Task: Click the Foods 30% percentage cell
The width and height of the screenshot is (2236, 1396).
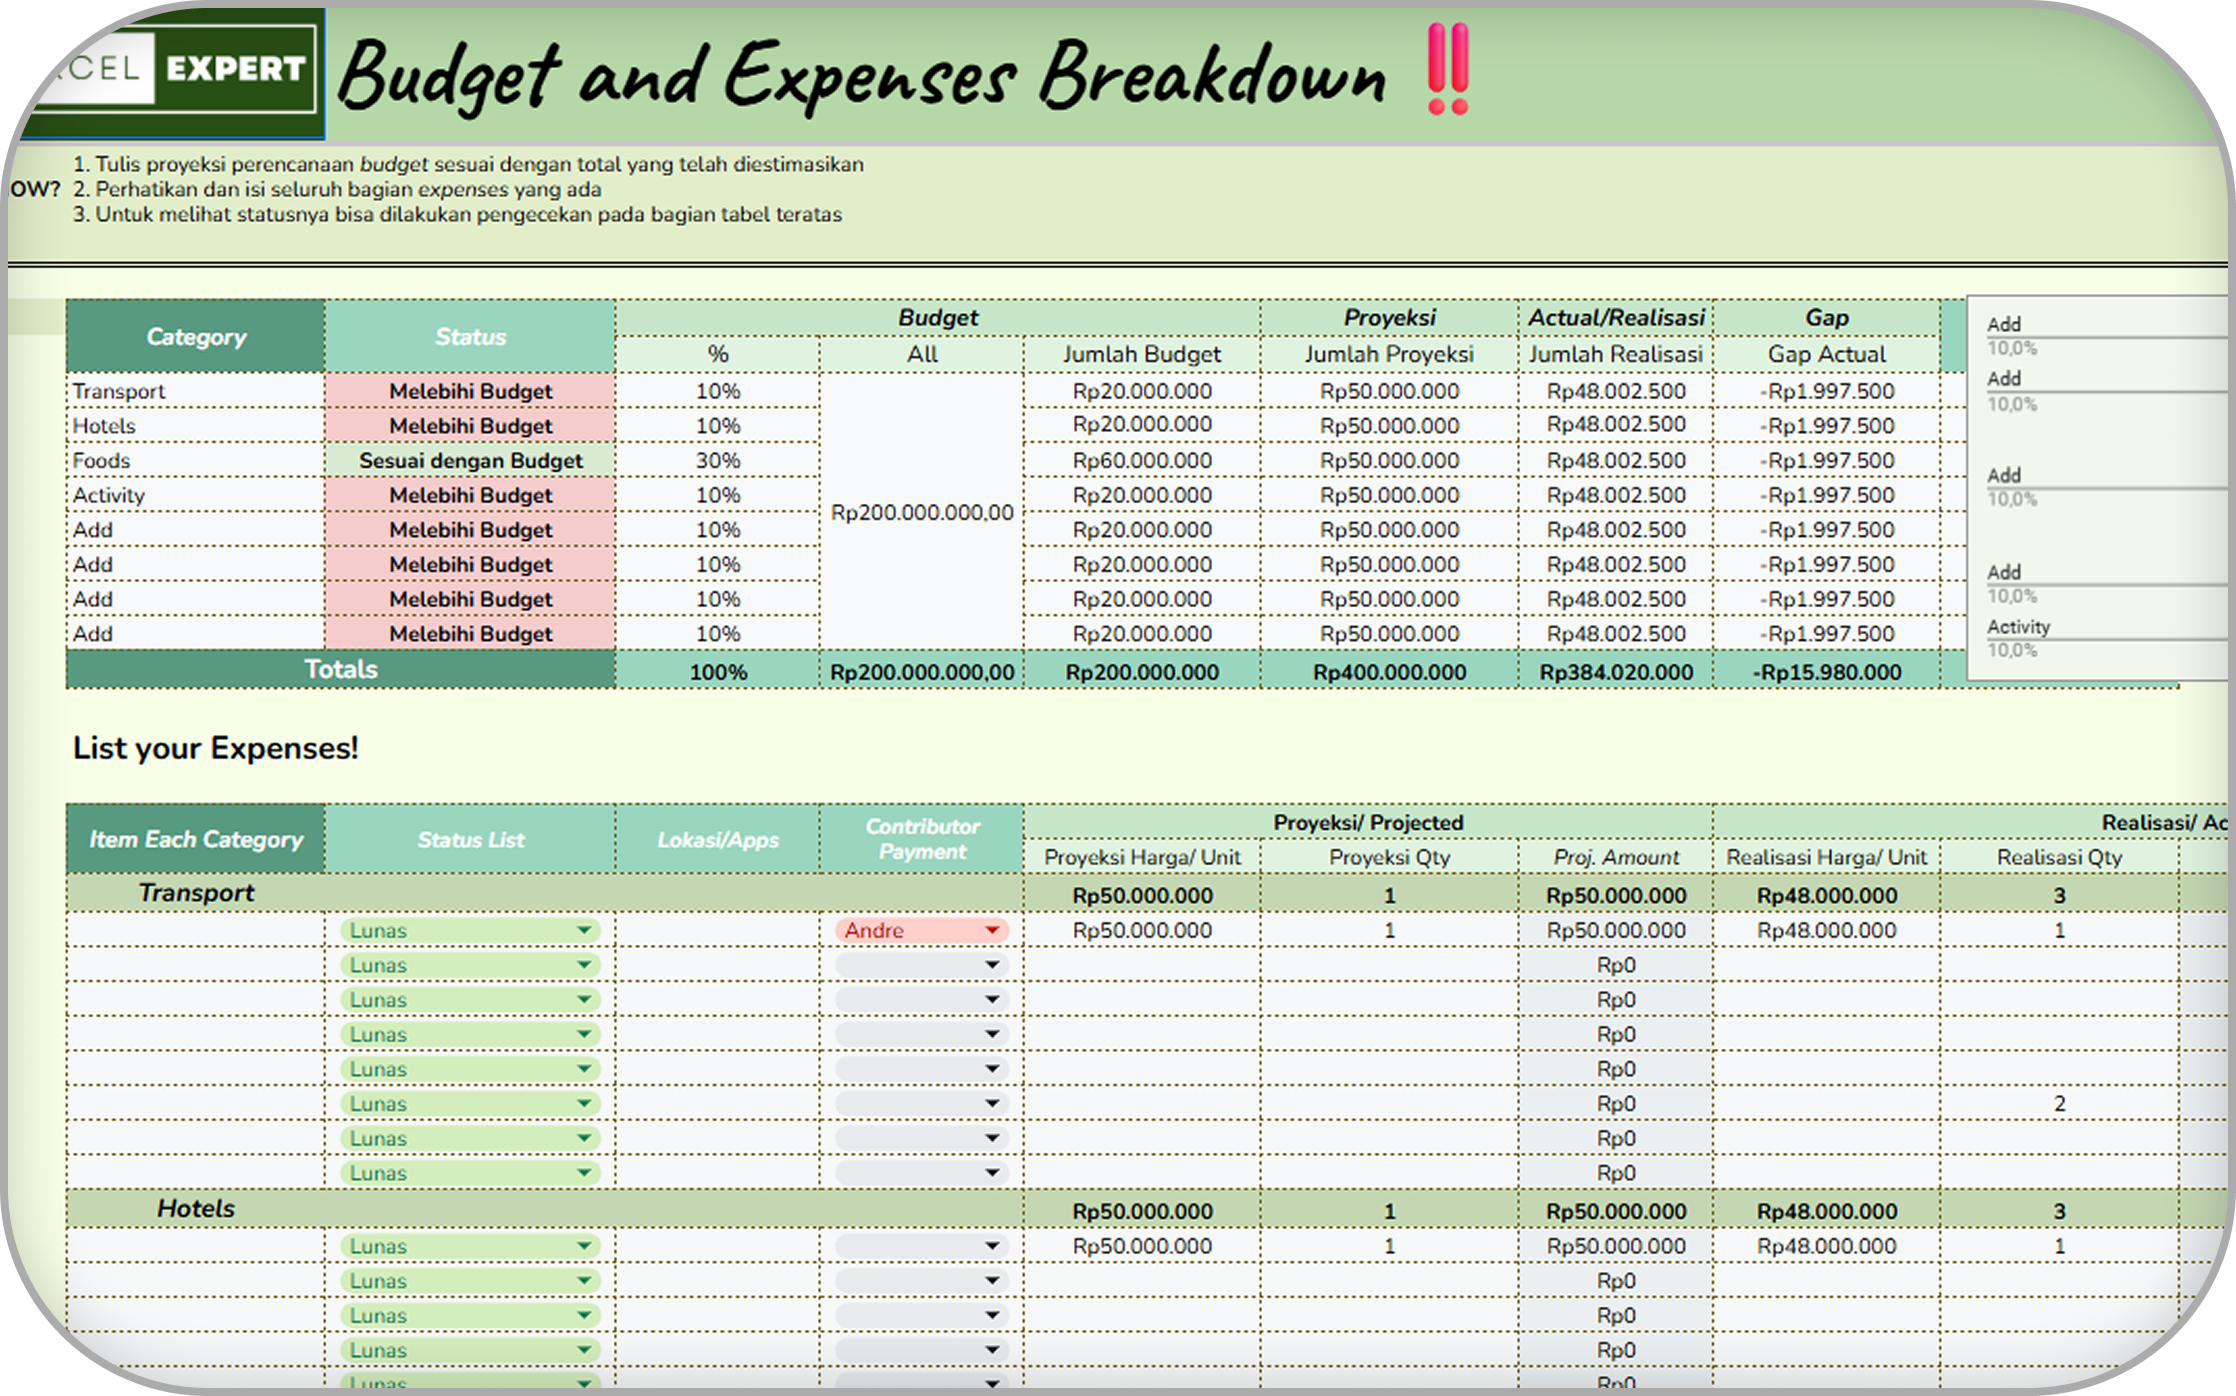Action: click(x=717, y=461)
